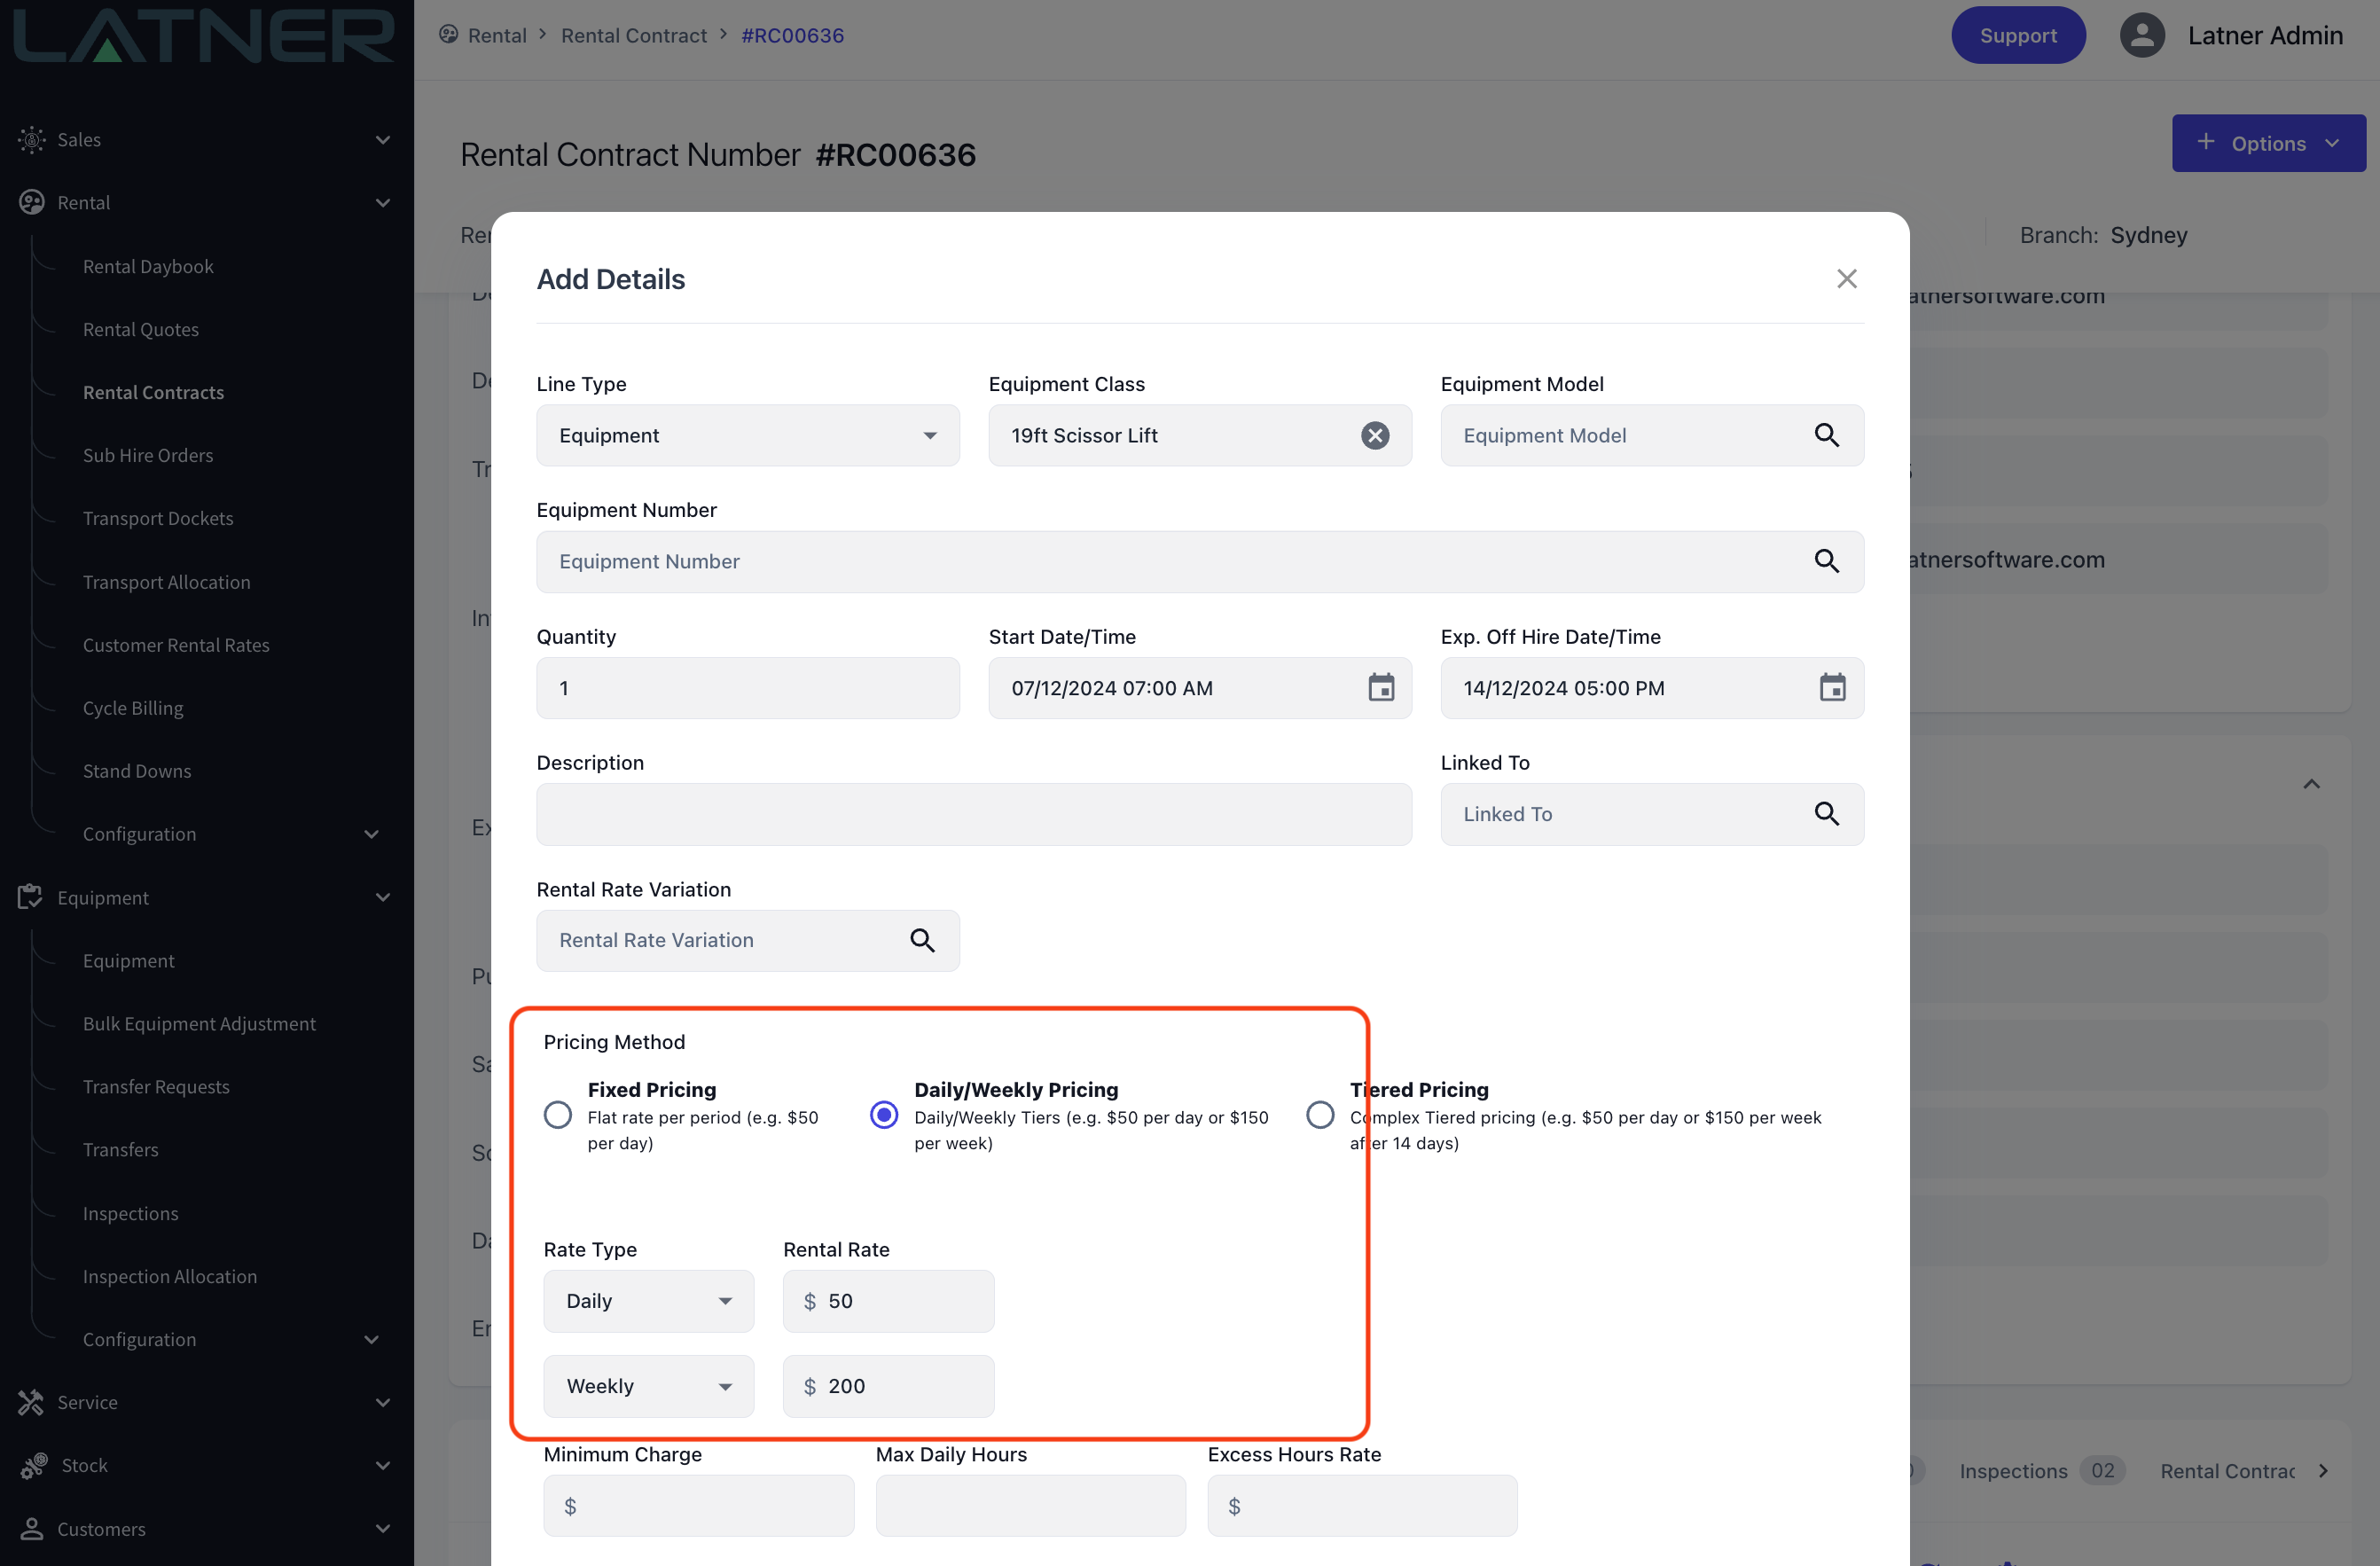Click the Linked To search icon
The height and width of the screenshot is (1566, 2380).
tap(1826, 814)
